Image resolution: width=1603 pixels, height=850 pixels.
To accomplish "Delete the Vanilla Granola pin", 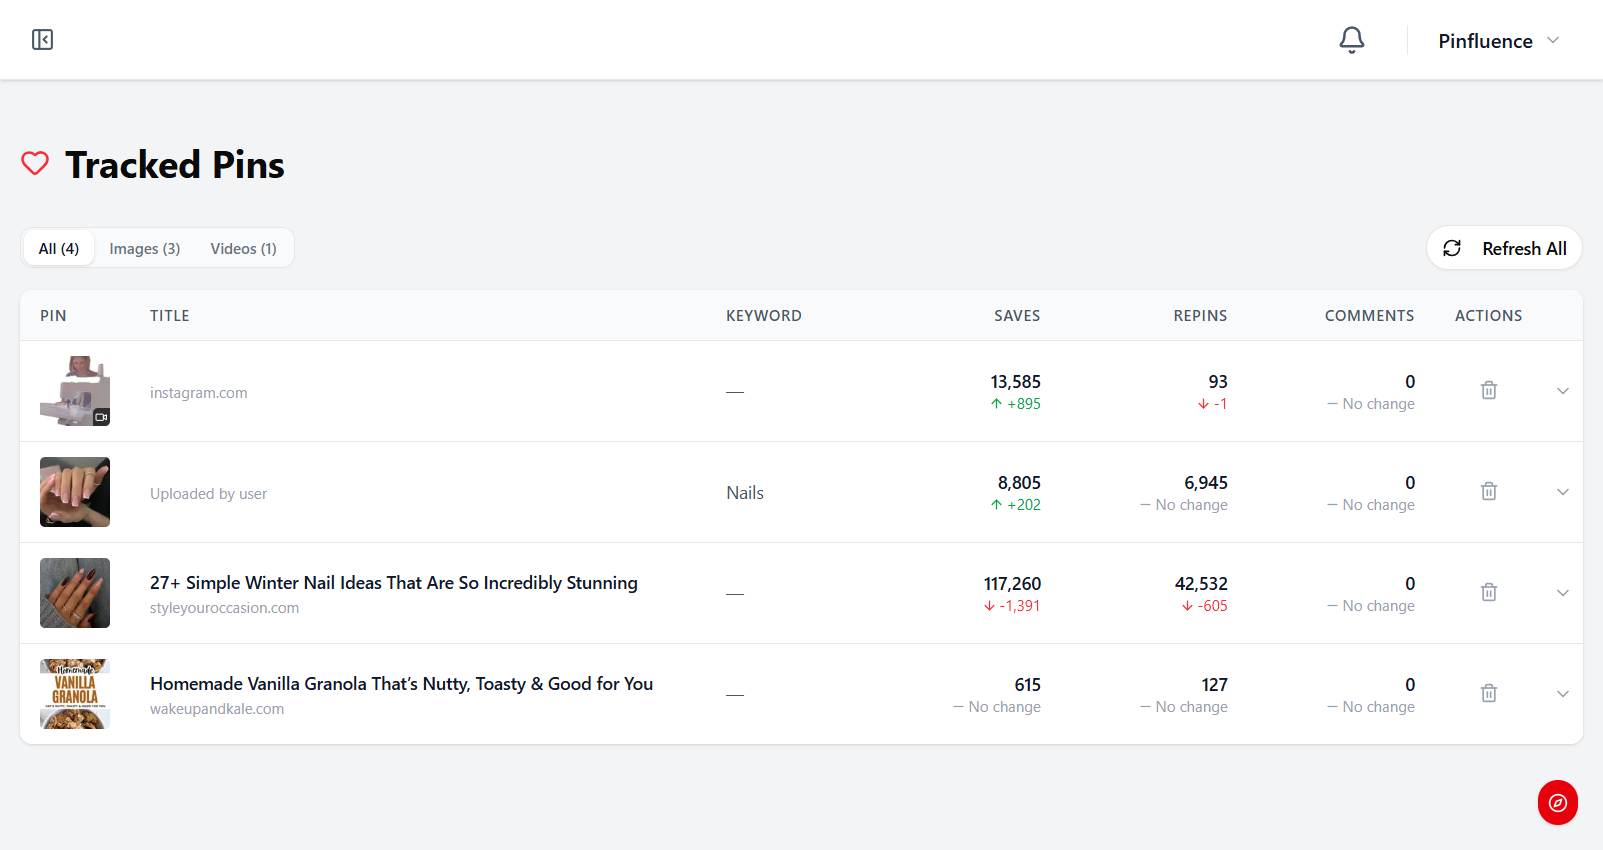I will pyautogui.click(x=1489, y=693).
